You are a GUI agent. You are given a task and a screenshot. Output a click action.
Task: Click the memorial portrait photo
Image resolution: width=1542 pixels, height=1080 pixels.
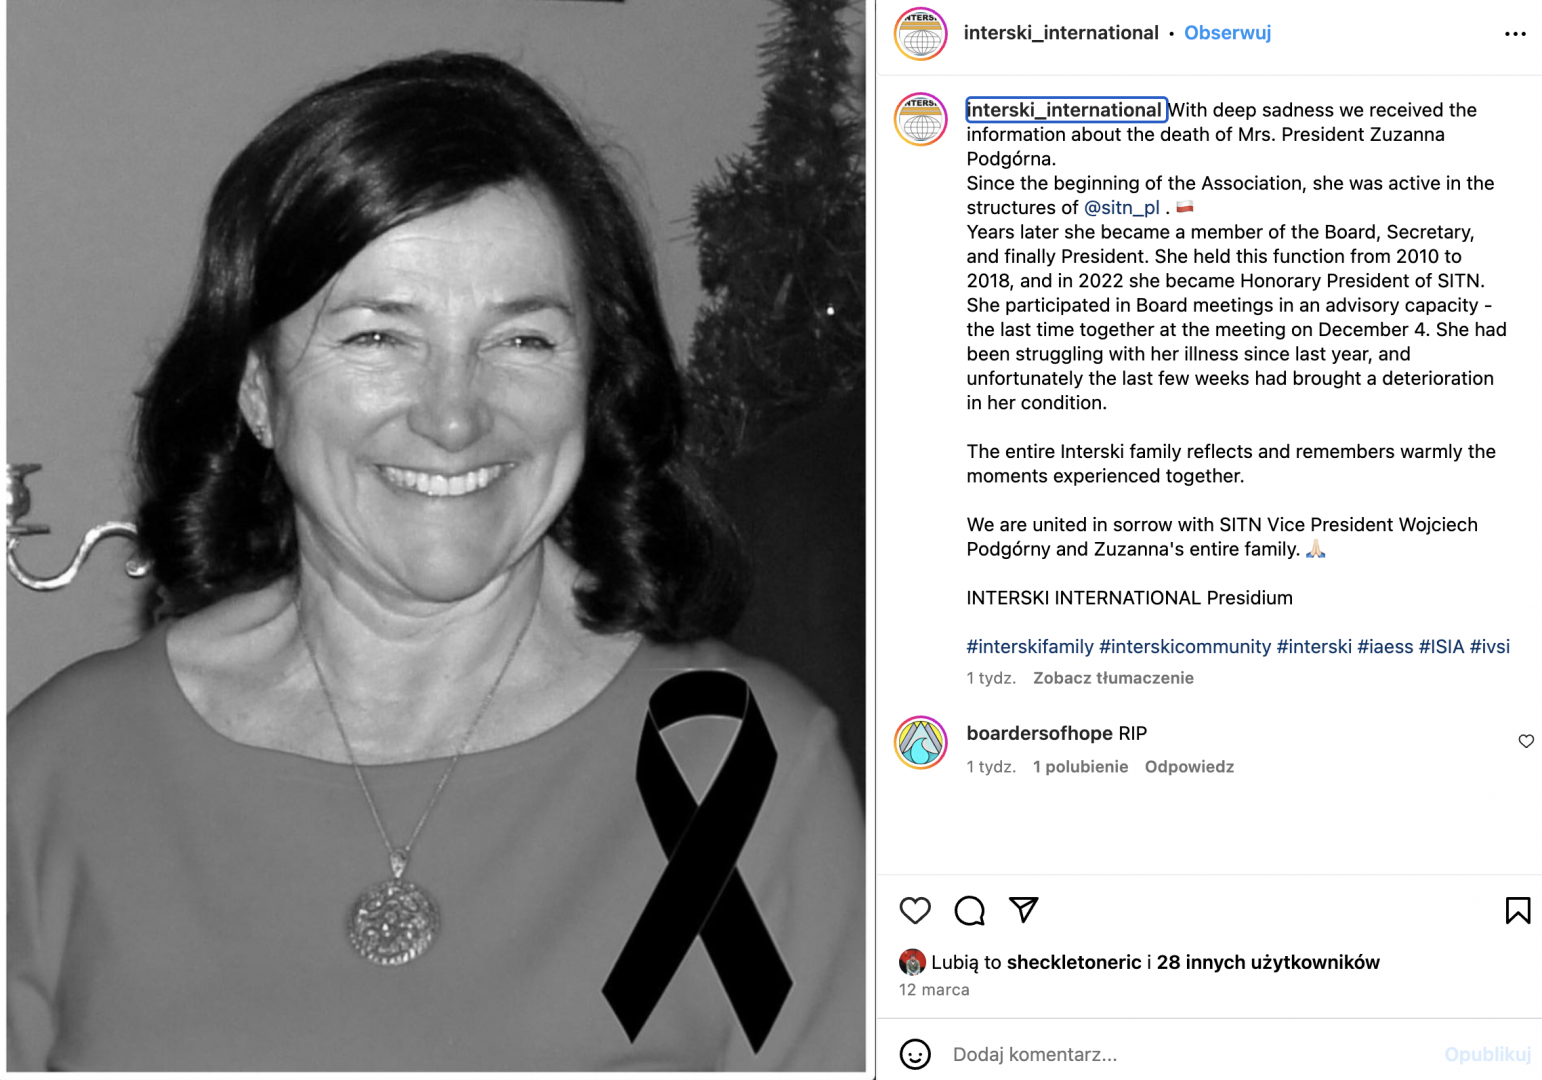click(436, 537)
